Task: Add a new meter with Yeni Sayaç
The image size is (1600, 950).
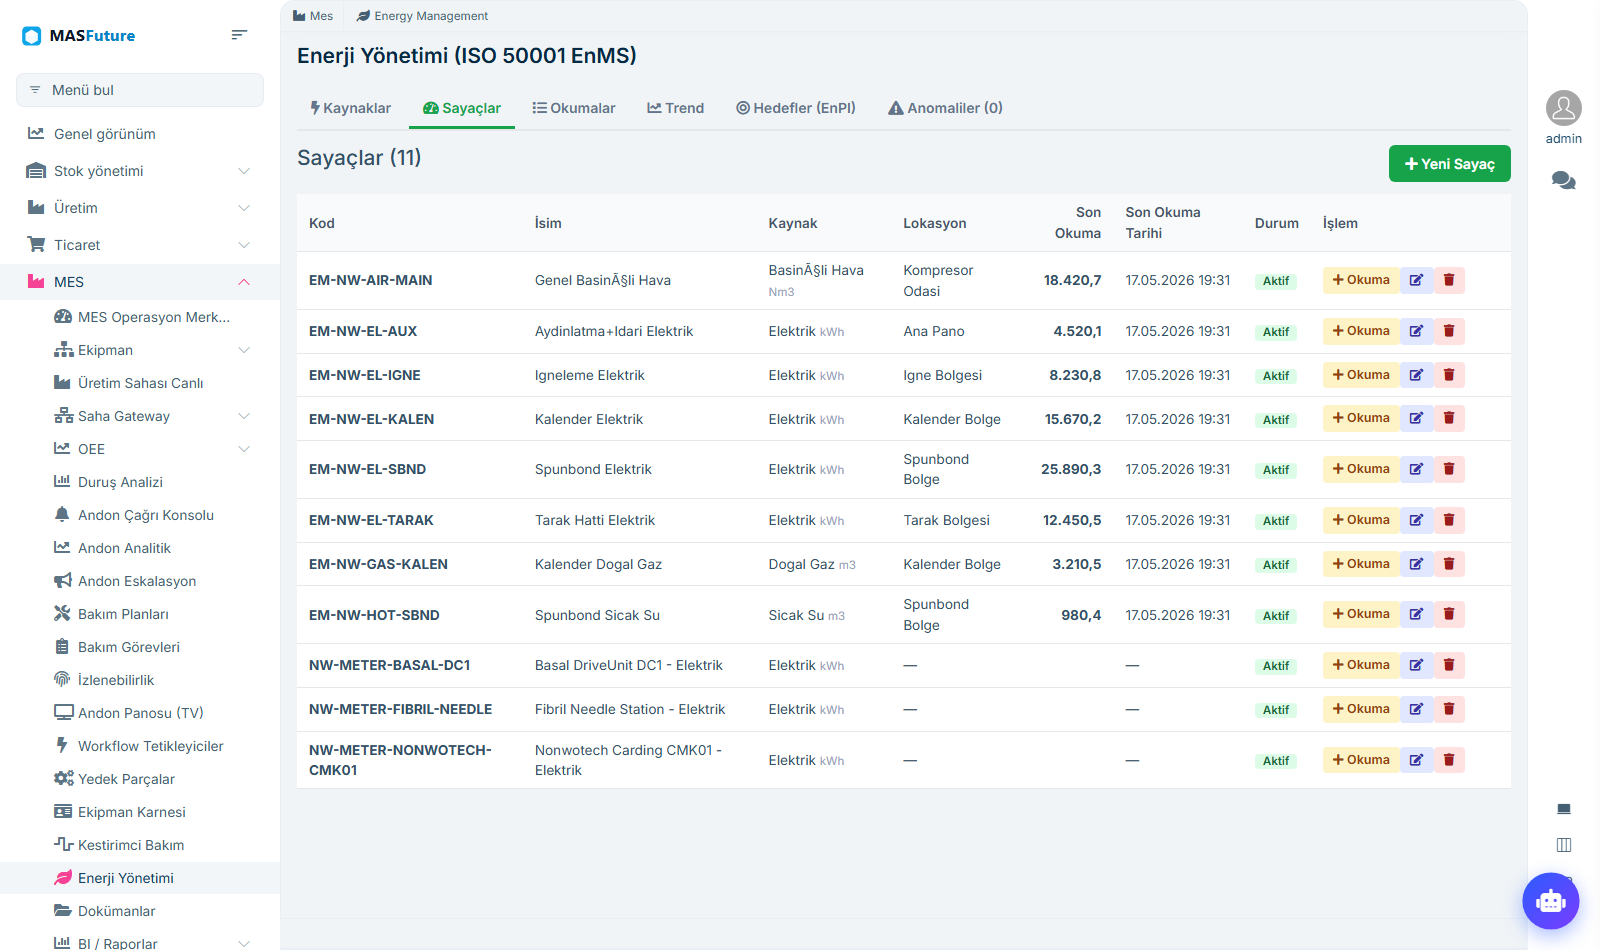Action: pos(1449,164)
